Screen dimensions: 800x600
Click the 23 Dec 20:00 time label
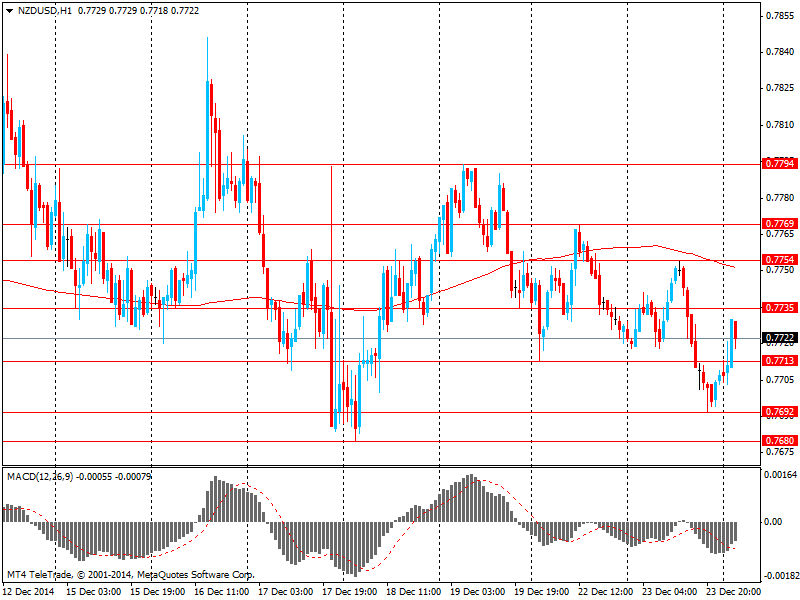click(734, 592)
